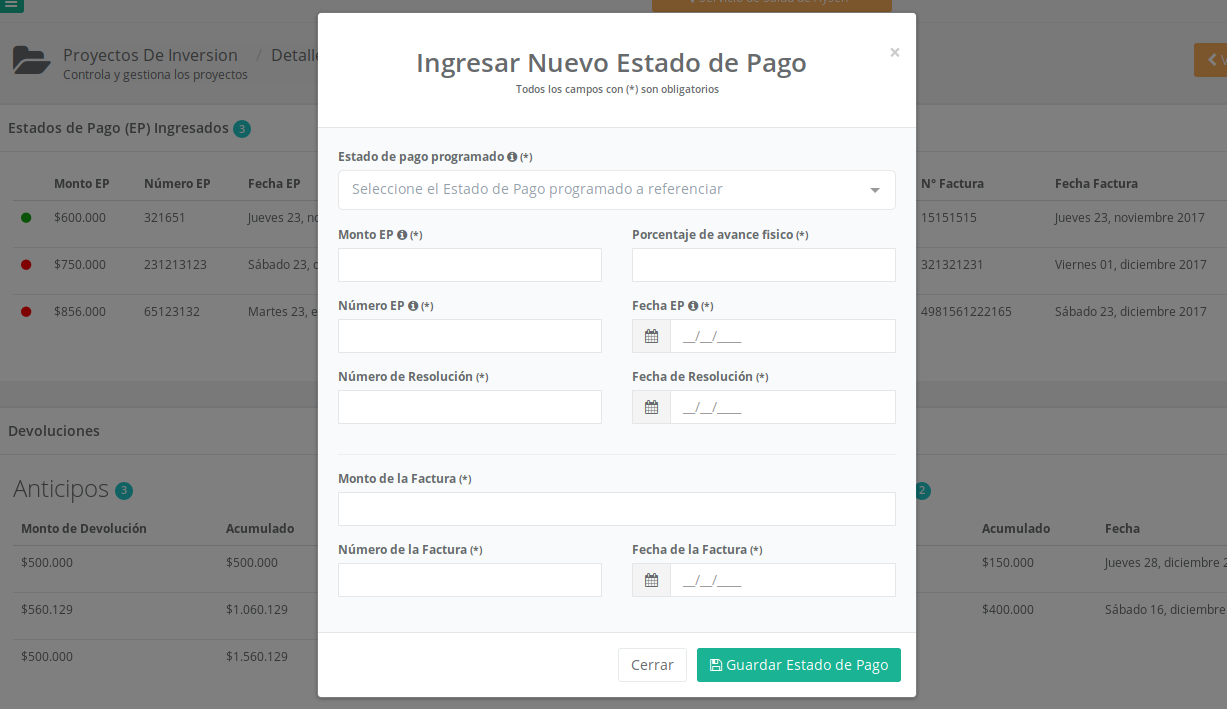Open the Proyectos De Inversion breadcrumb link
Screen dimensions: 1227x709
[150, 55]
